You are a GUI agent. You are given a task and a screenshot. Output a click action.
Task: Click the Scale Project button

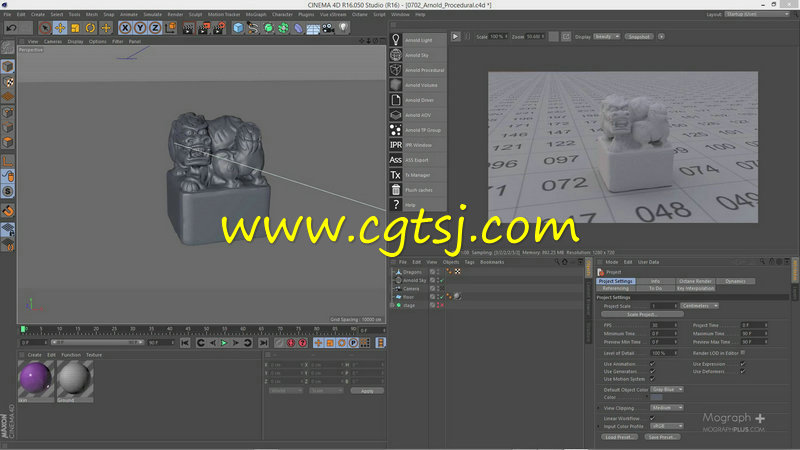click(642, 314)
